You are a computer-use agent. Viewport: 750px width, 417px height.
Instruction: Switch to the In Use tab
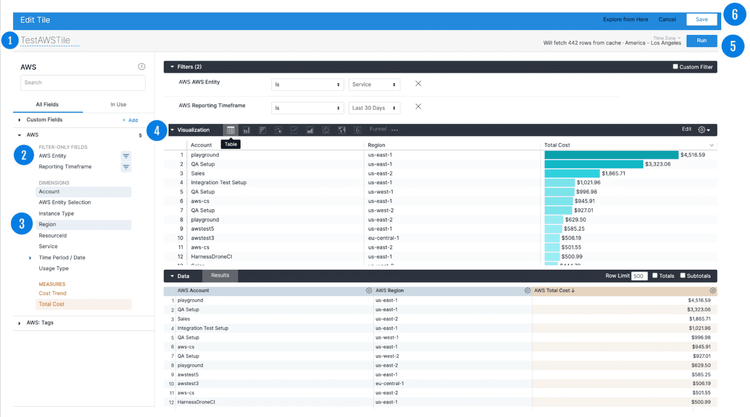118,104
